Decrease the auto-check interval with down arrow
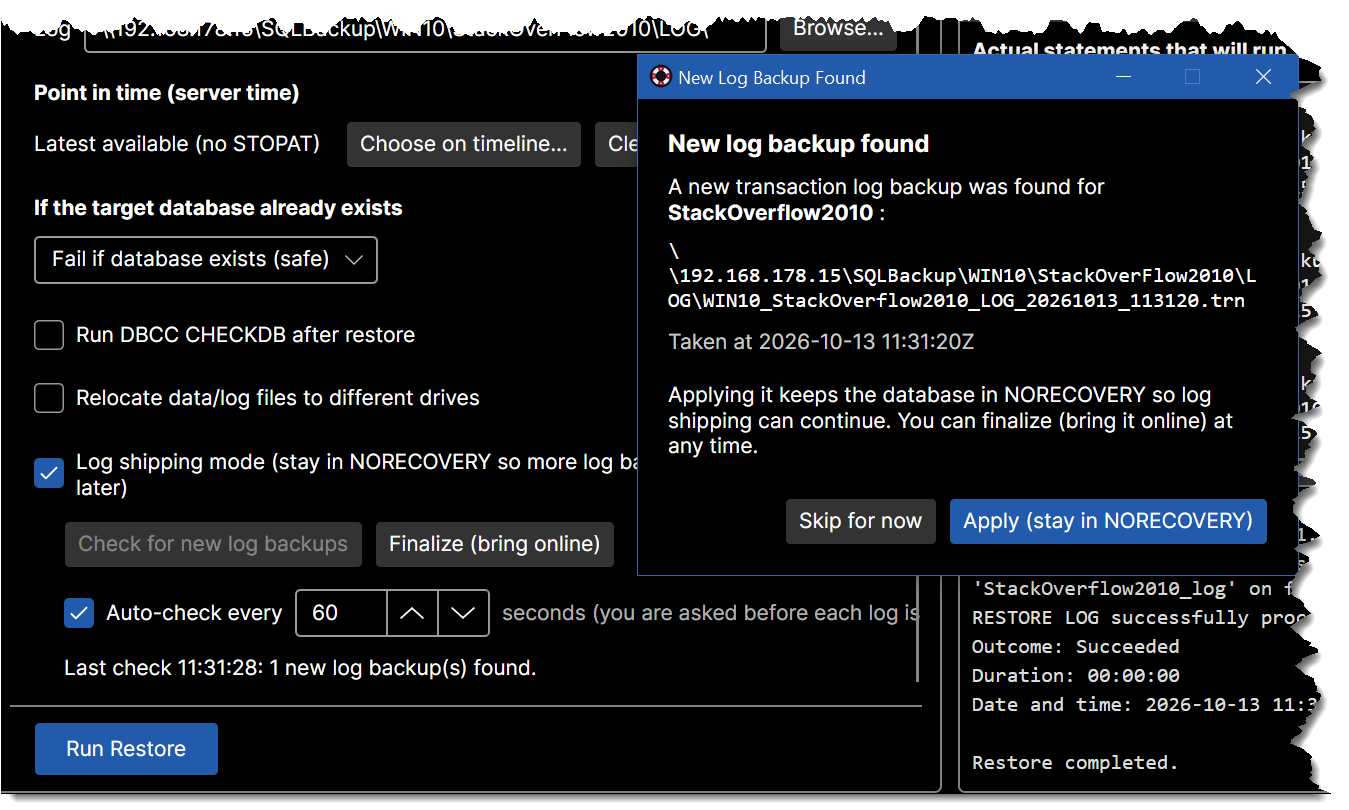 click(463, 613)
